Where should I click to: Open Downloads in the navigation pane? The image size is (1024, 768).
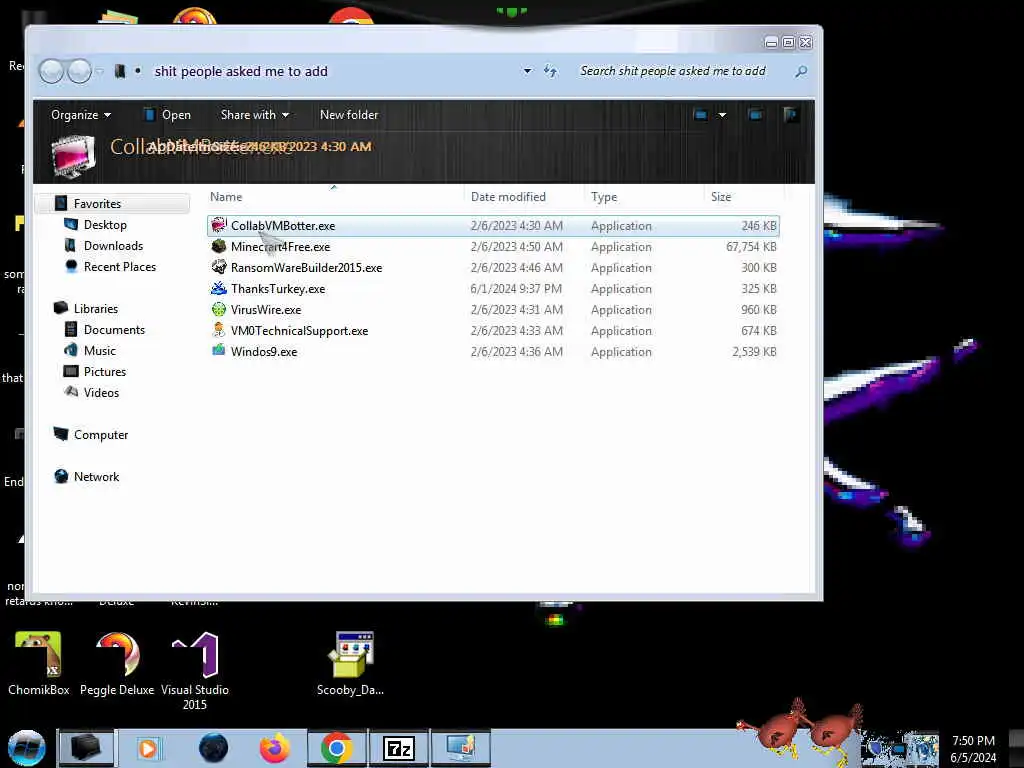113,246
